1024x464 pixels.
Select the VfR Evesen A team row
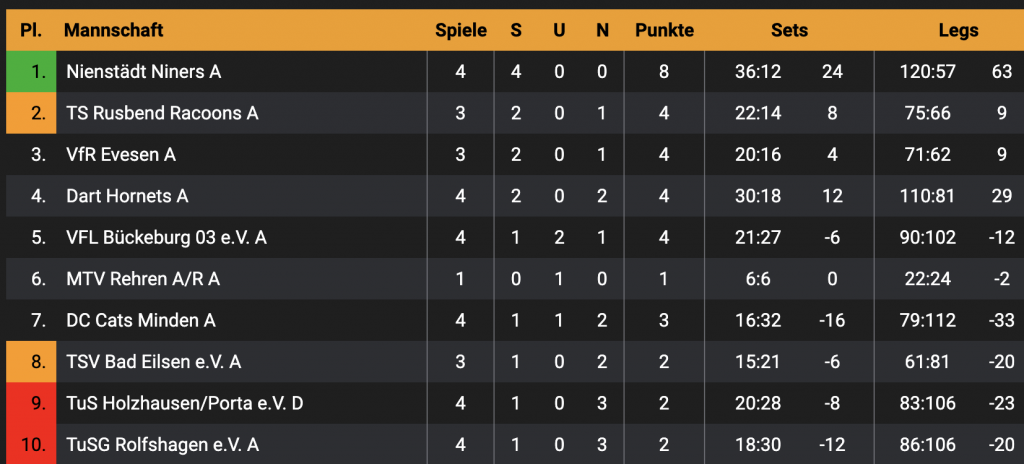pos(120,155)
